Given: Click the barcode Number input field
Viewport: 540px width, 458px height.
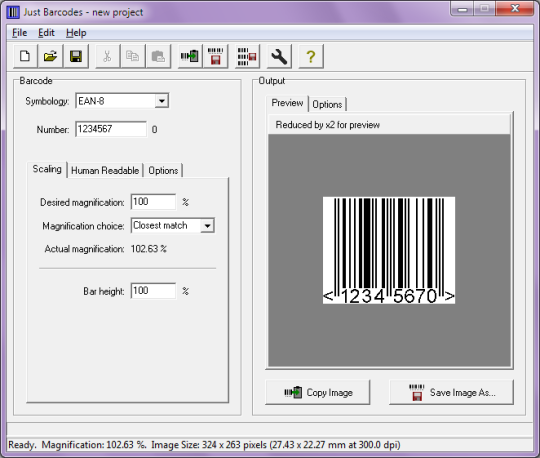Looking at the screenshot, I should pos(111,129).
